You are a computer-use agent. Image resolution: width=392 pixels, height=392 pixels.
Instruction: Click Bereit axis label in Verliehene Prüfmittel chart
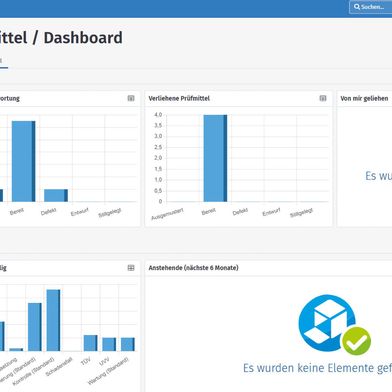point(209,211)
